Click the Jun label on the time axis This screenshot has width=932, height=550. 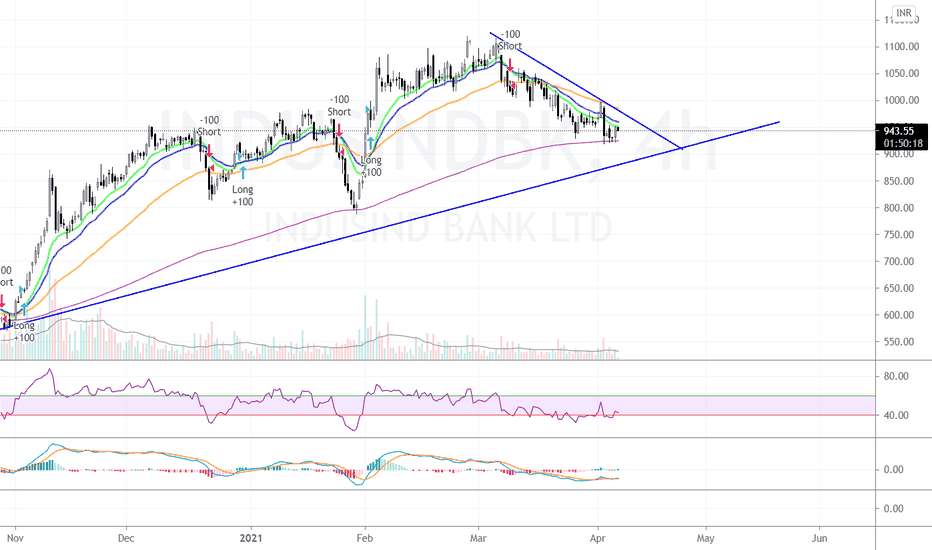819,539
